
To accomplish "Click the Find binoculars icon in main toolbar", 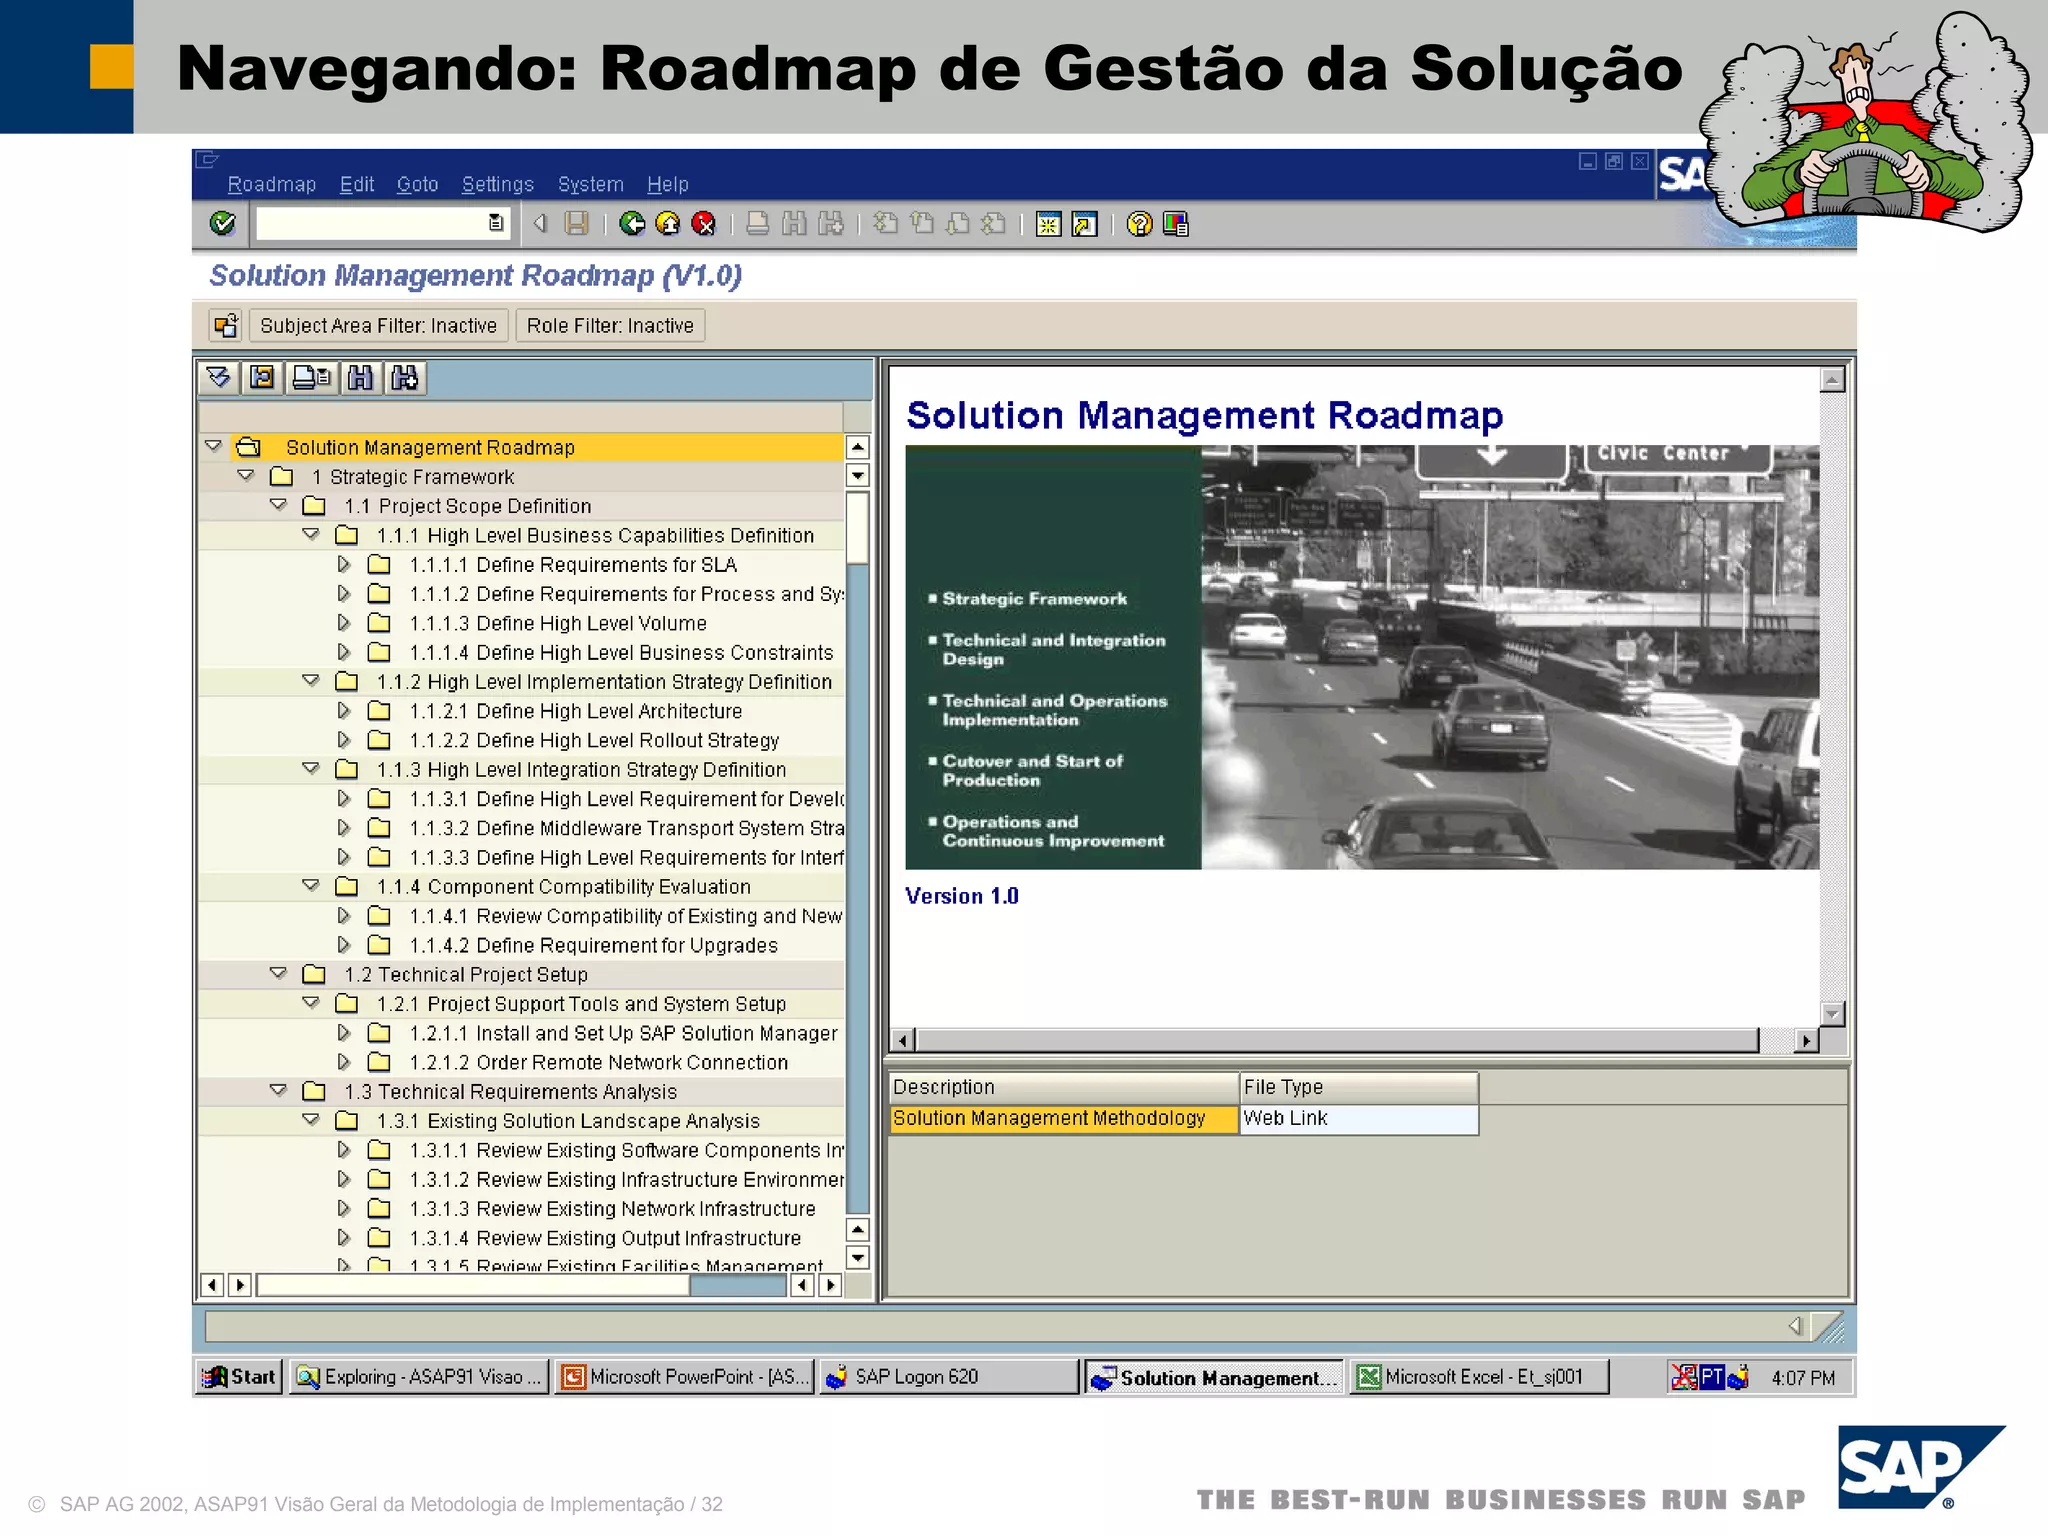I will click(794, 224).
